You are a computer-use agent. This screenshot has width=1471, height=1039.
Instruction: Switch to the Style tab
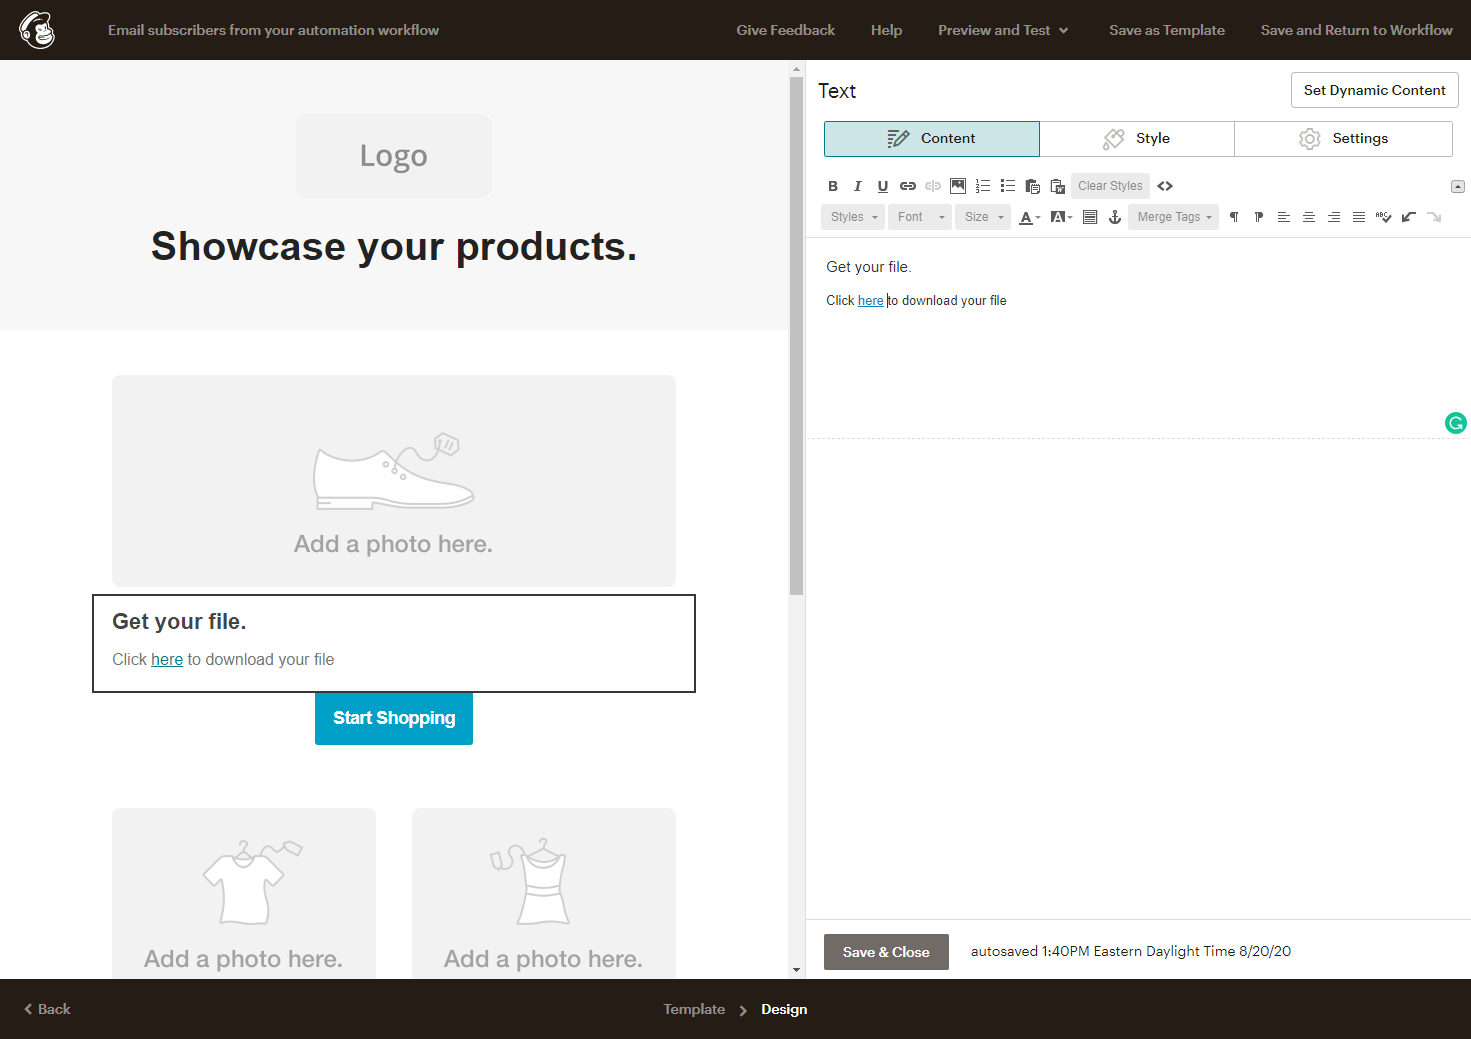pyautogui.click(x=1137, y=139)
